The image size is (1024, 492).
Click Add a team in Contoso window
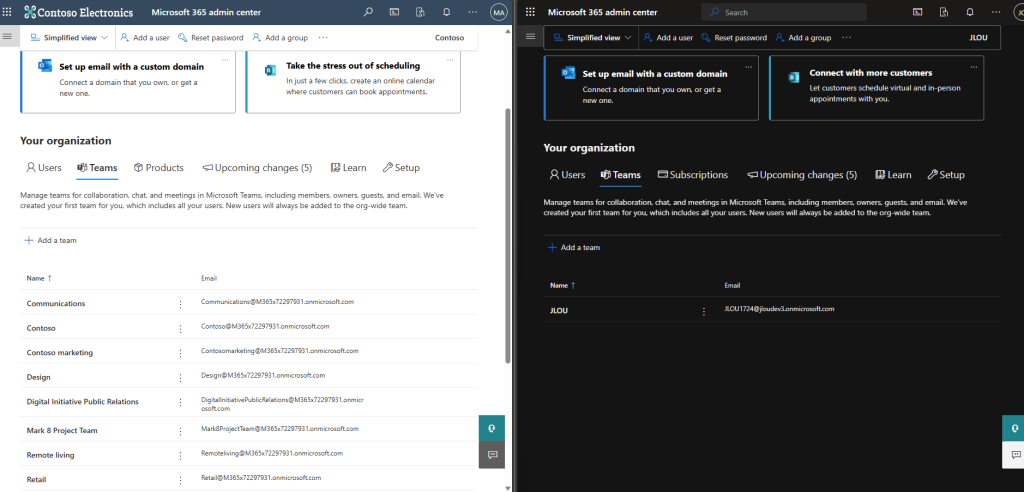click(50, 240)
